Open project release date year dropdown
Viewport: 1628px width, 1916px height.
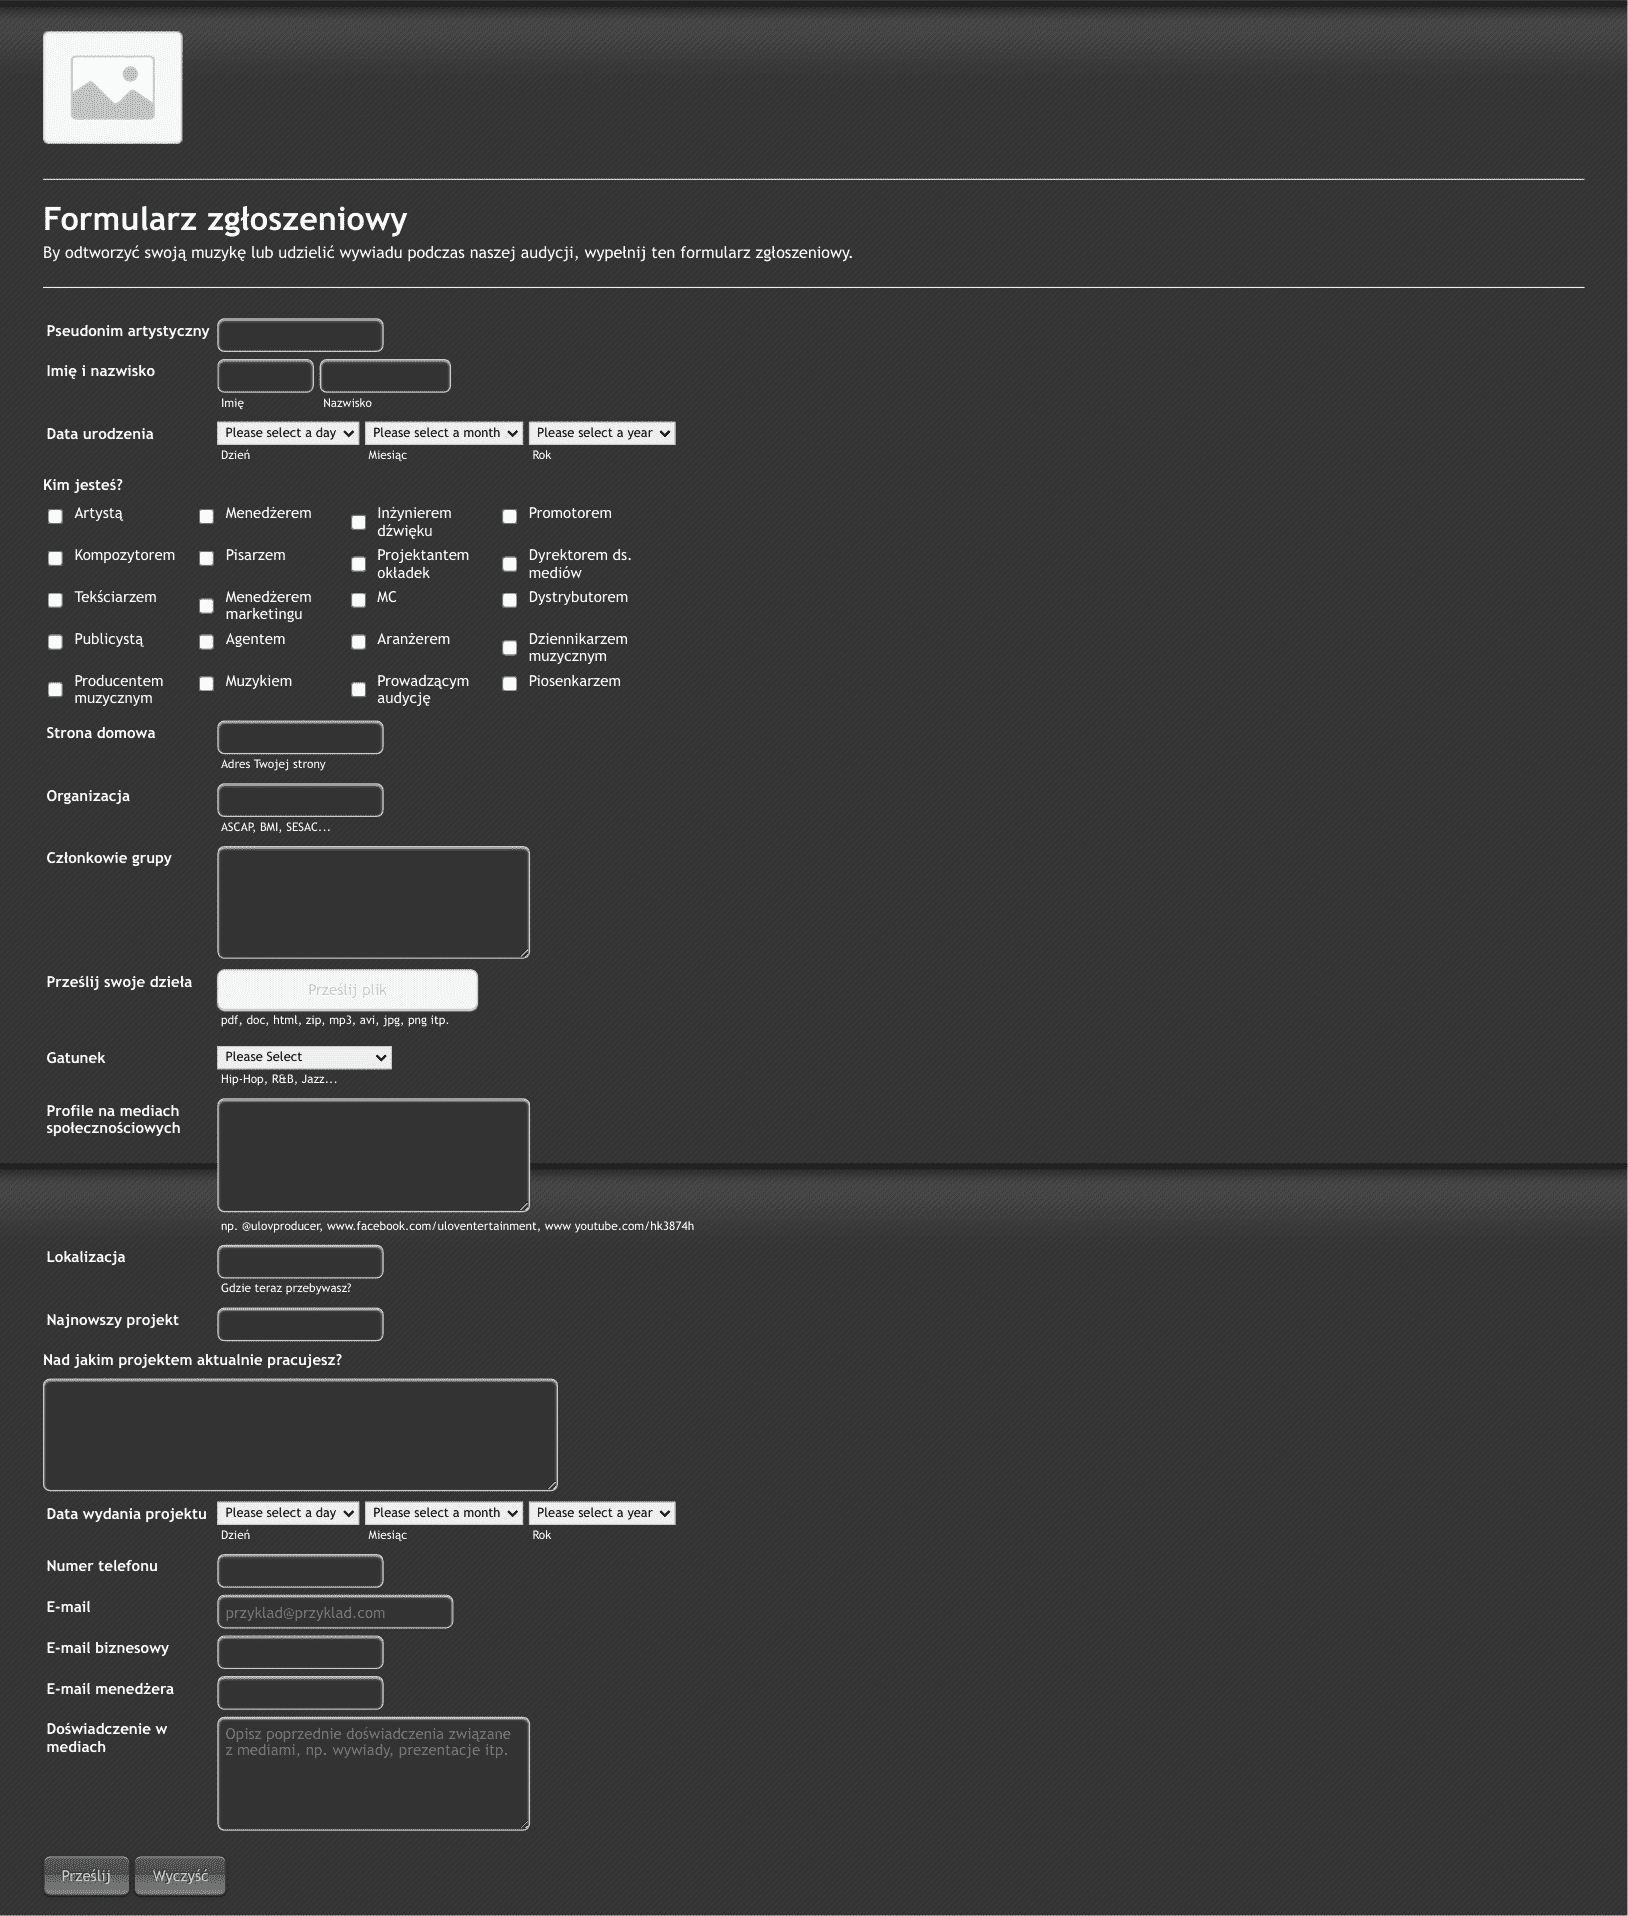602,1513
